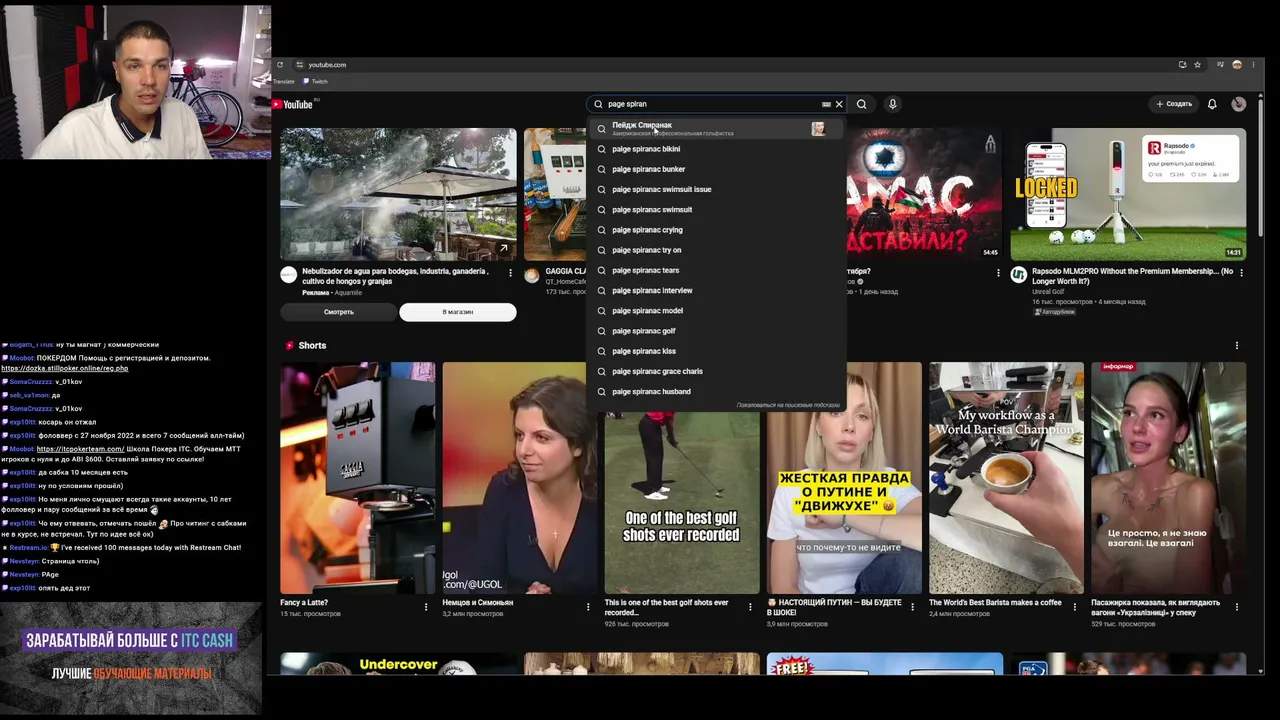
Task: Open the browser profile avatar
Action: (1237, 65)
